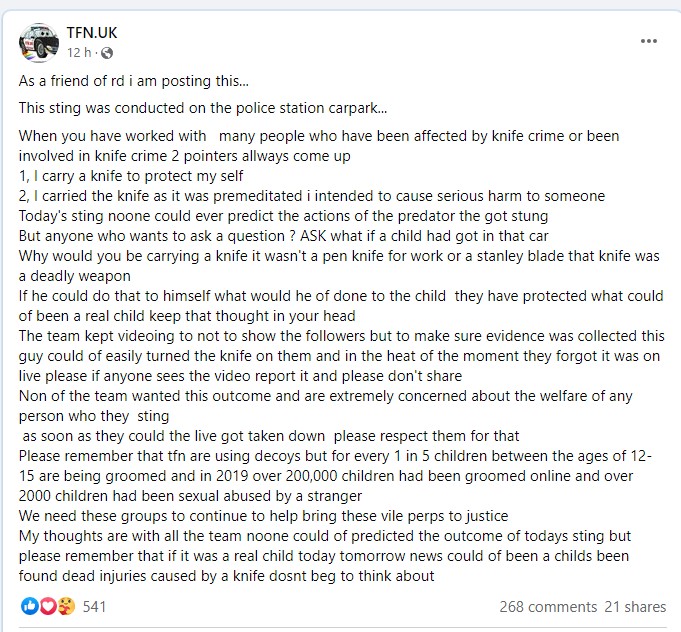Click the blue thumbs-up Like reaction icon

click(x=30, y=606)
